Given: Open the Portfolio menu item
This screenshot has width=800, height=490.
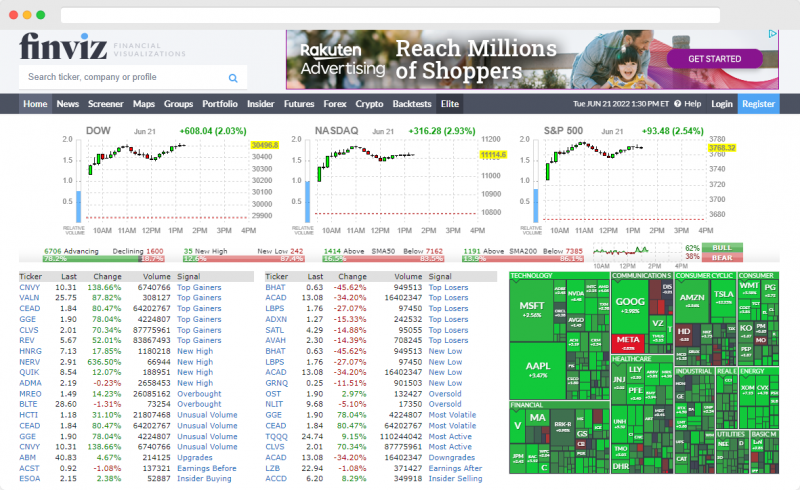Looking at the screenshot, I should pos(220,104).
